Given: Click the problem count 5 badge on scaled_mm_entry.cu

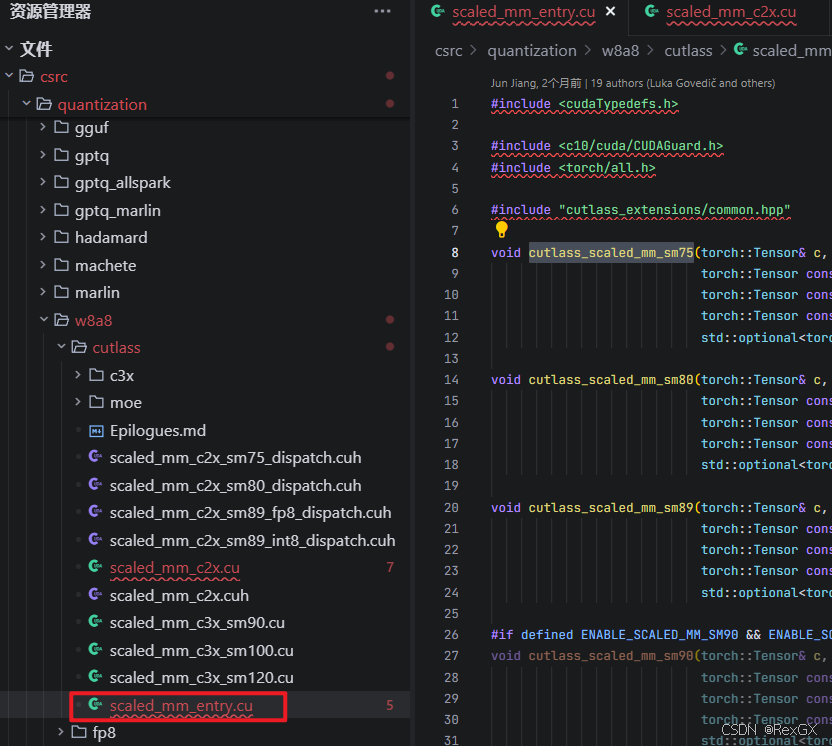Looking at the screenshot, I should [x=390, y=705].
